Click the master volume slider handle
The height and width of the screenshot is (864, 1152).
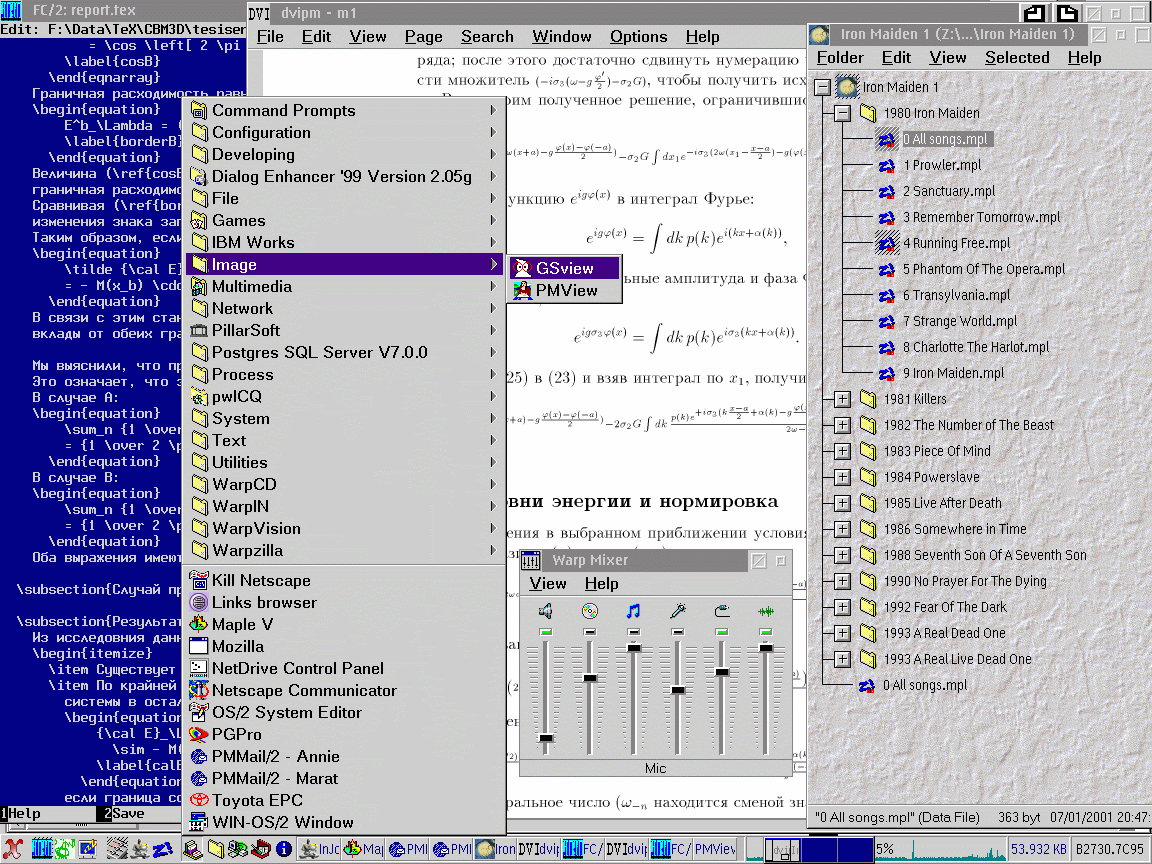click(545, 738)
